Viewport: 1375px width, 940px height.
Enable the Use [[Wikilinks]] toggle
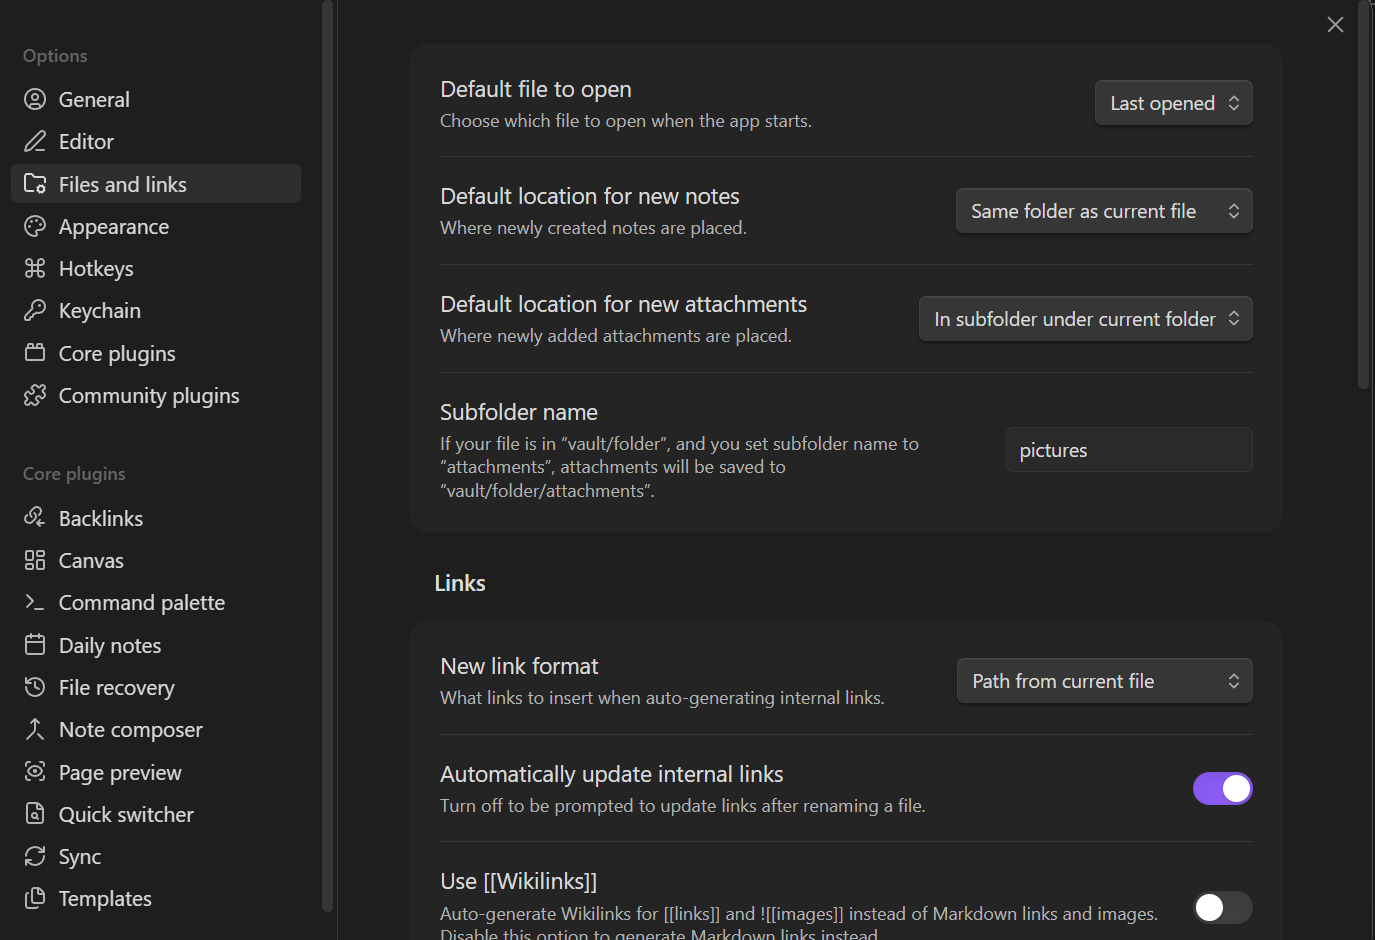tap(1222, 907)
